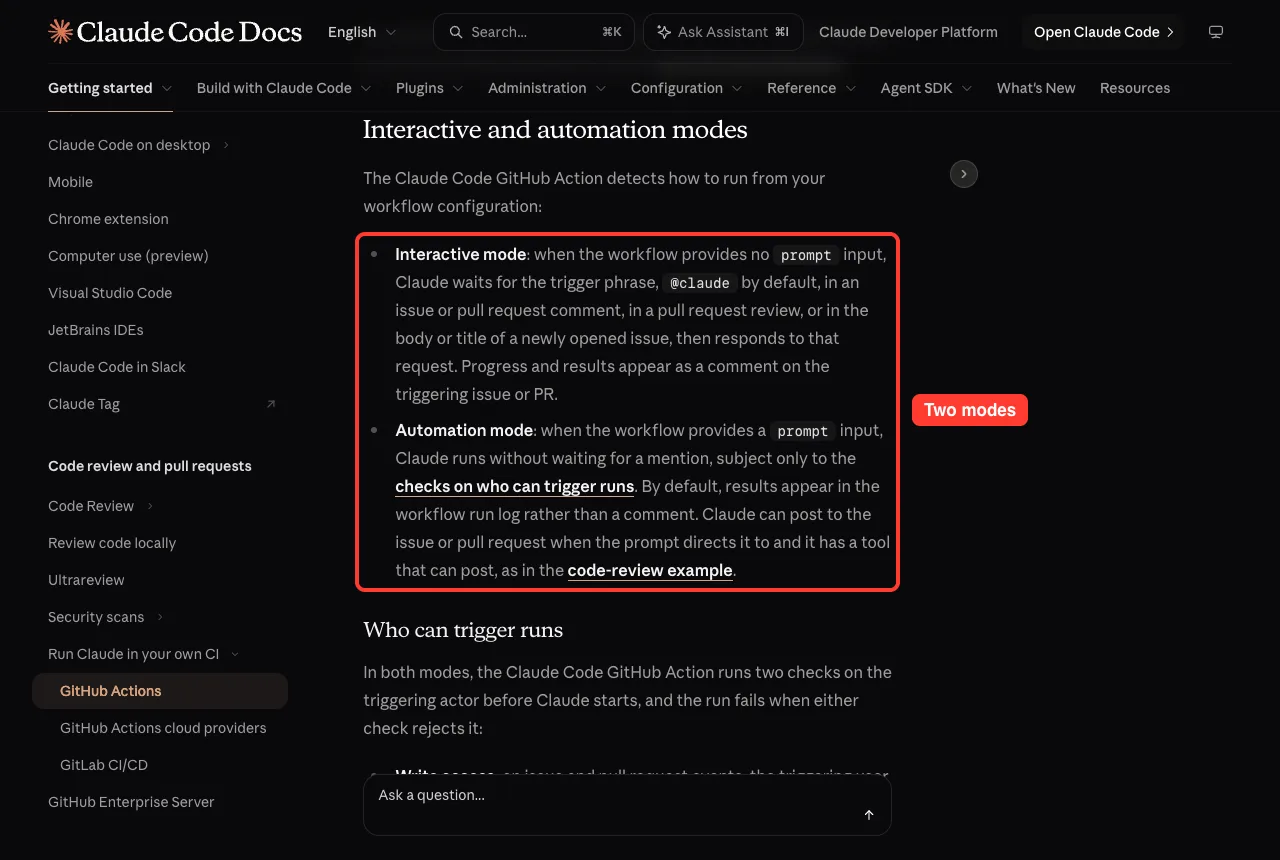Open the Reference menu

coord(812,88)
